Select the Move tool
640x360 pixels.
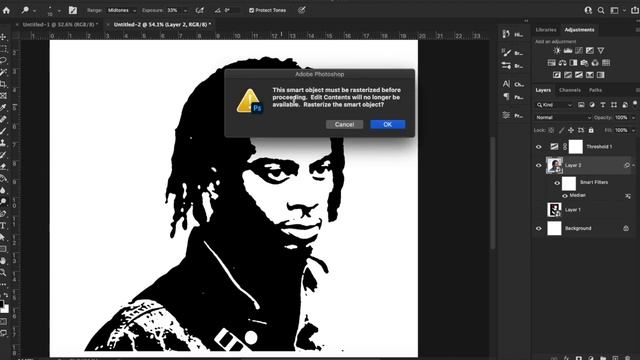[x=3, y=37]
